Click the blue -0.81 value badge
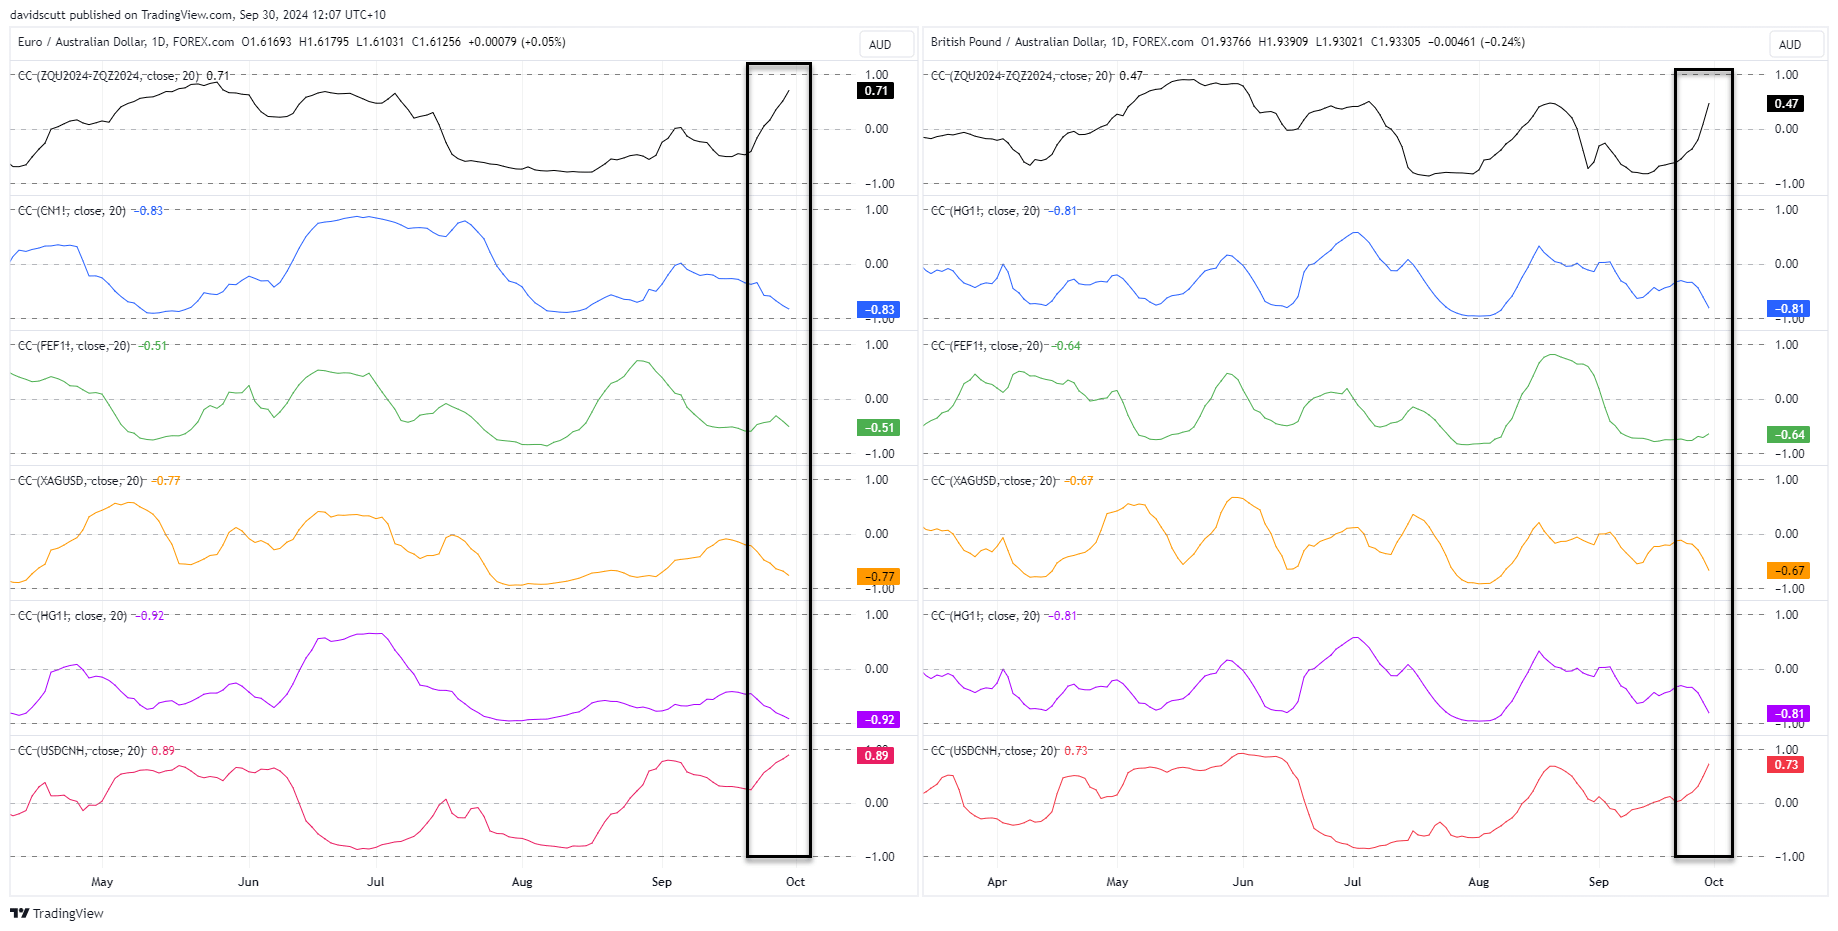The width and height of the screenshot is (1838, 931). pyautogui.click(x=1789, y=309)
